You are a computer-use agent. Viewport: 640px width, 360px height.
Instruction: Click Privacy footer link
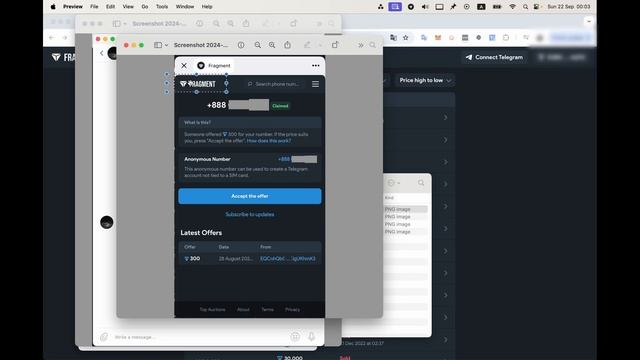pyautogui.click(x=292, y=309)
